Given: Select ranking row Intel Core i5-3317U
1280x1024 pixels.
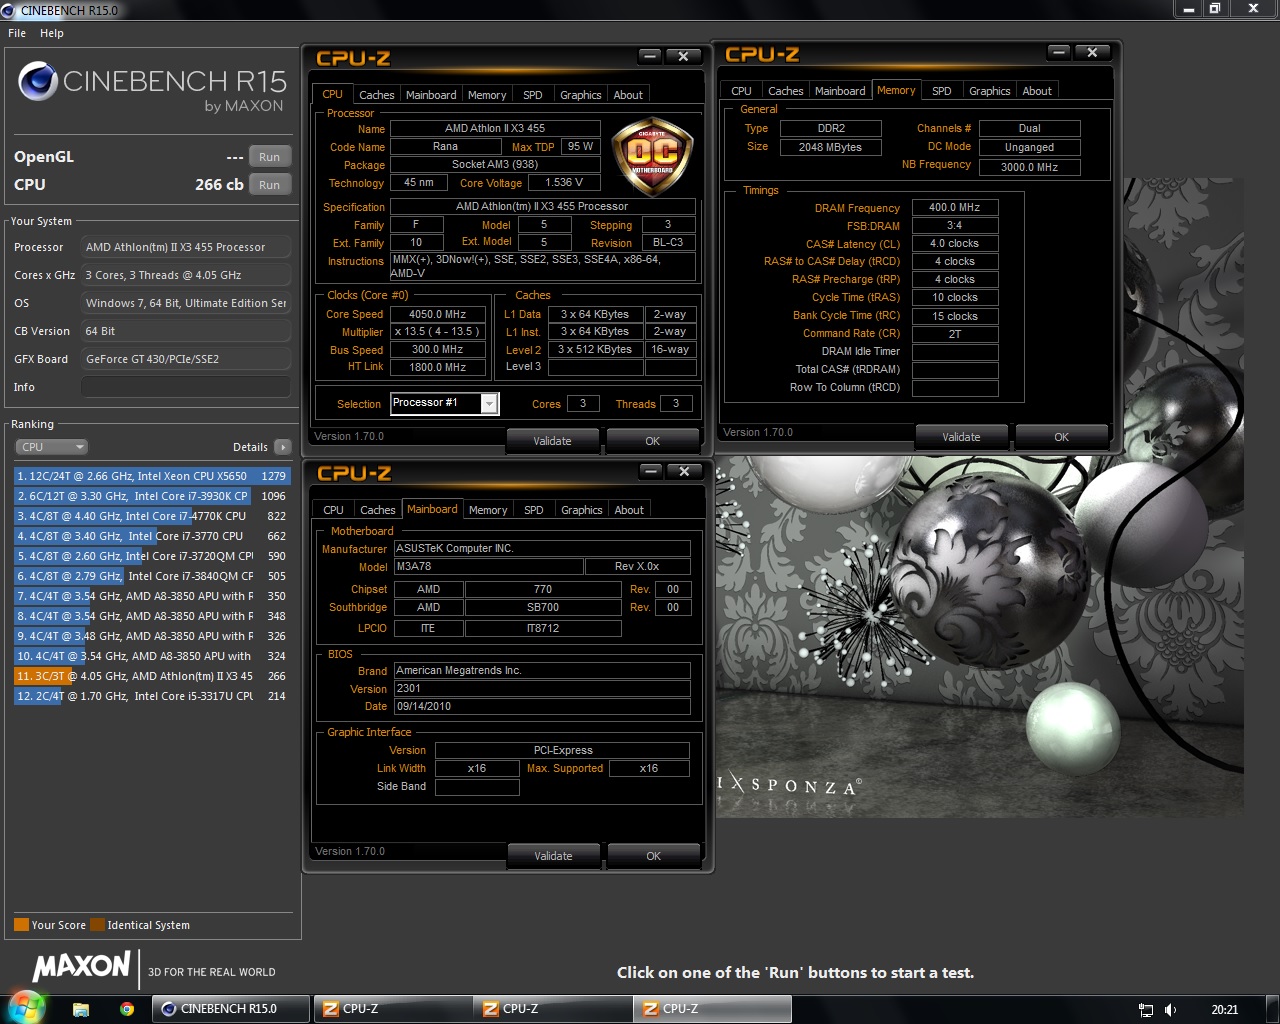Looking at the screenshot, I should pos(152,696).
